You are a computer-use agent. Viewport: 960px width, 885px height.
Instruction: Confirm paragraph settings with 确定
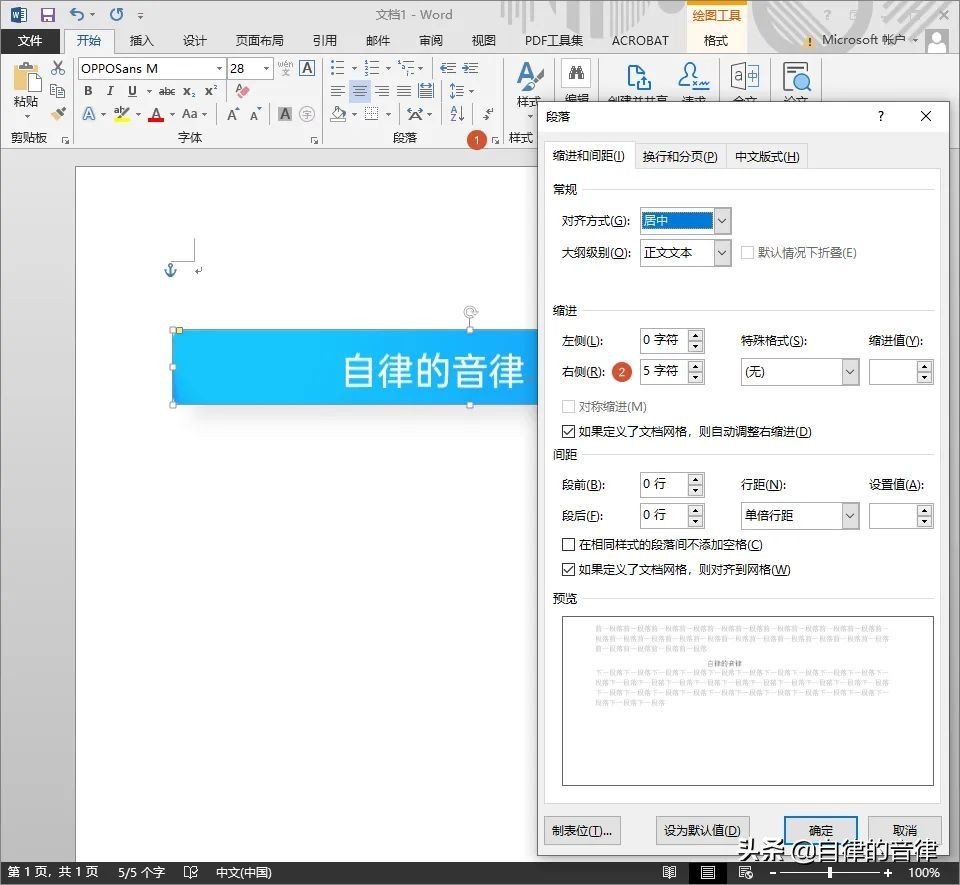[x=820, y=830]
